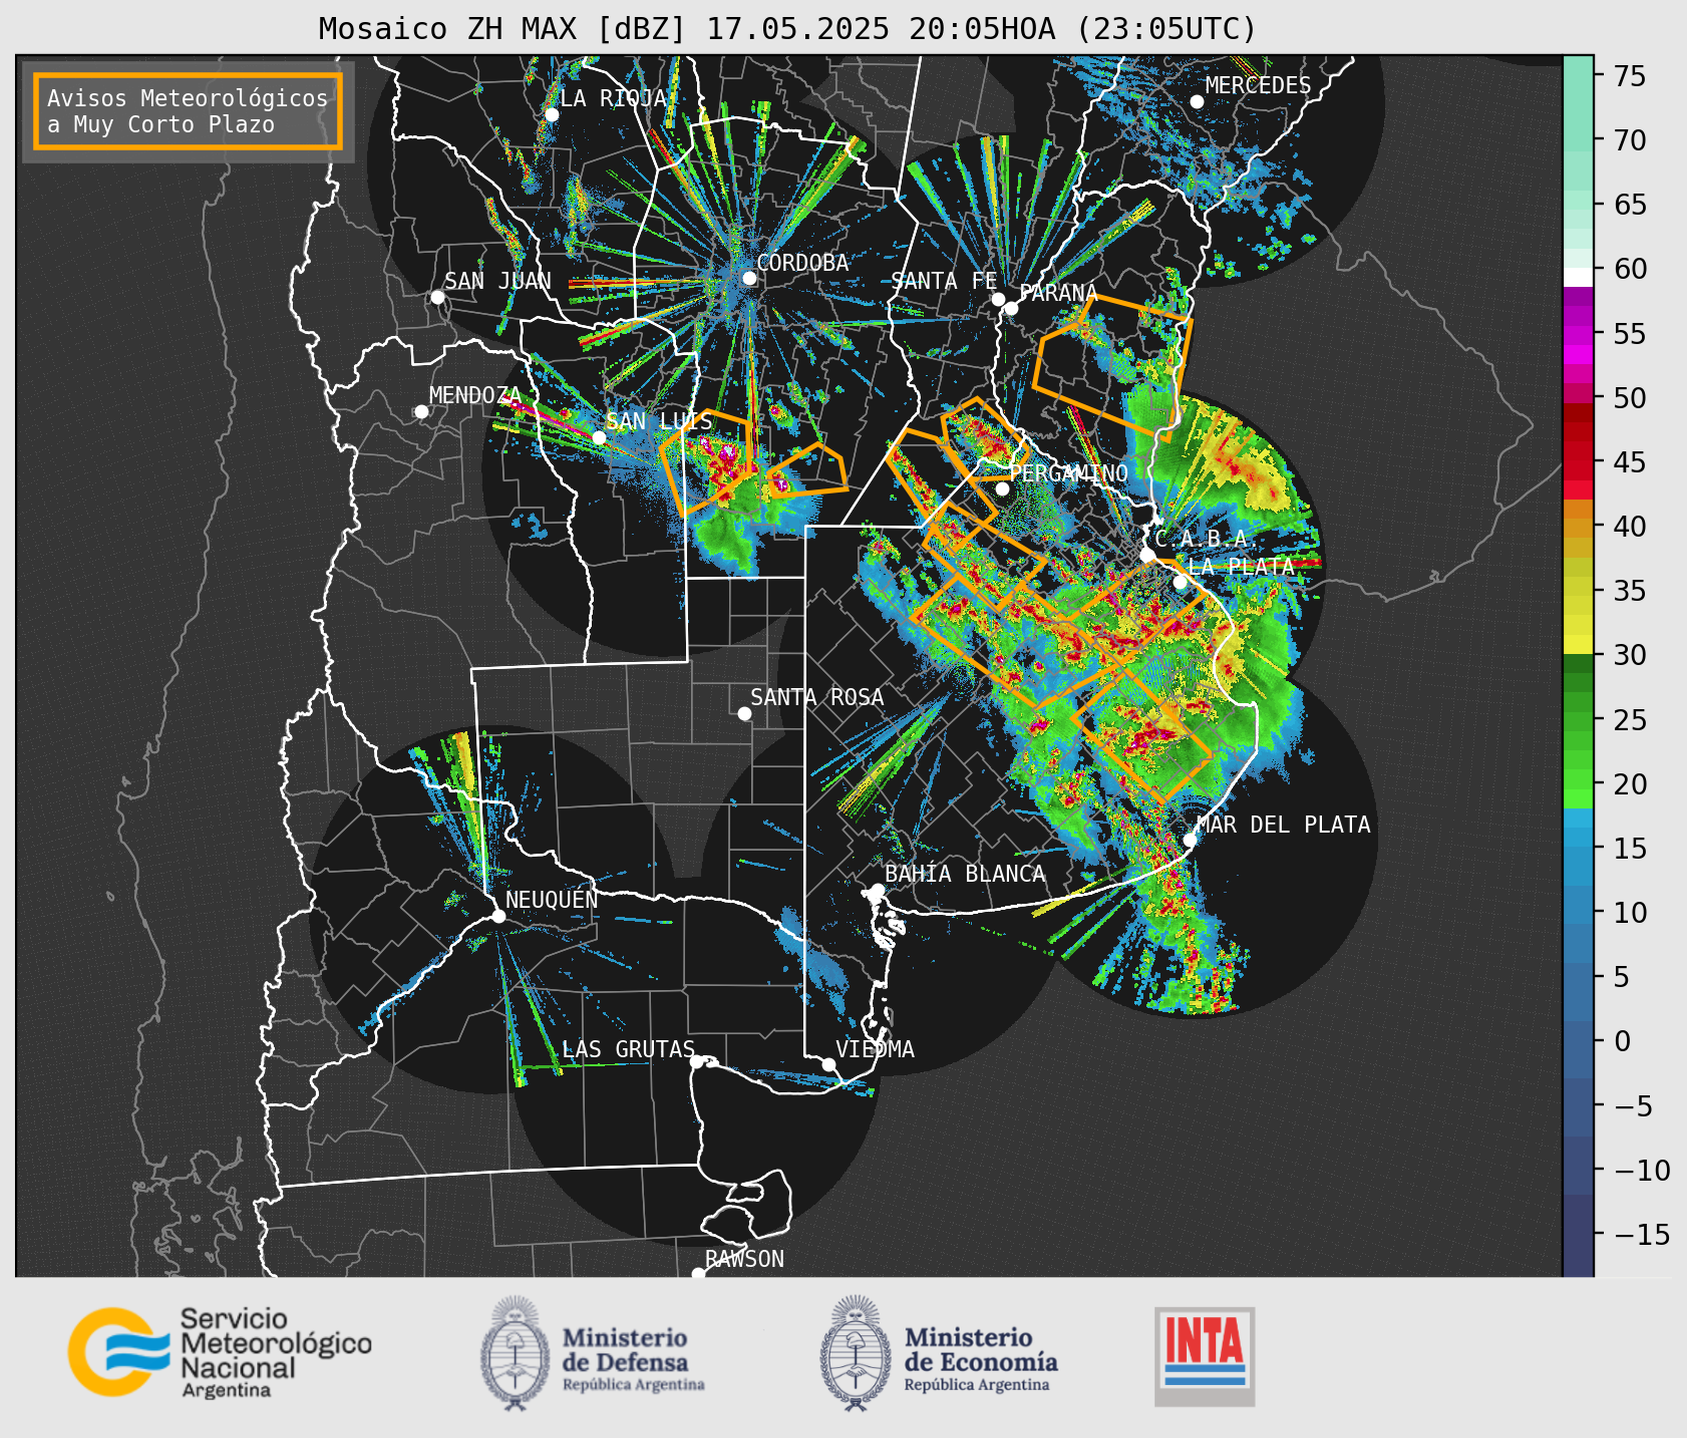Click the 60 value on the dBZ color scale
Viewport: 1687px width, 1438px height.
(1629, 269)
